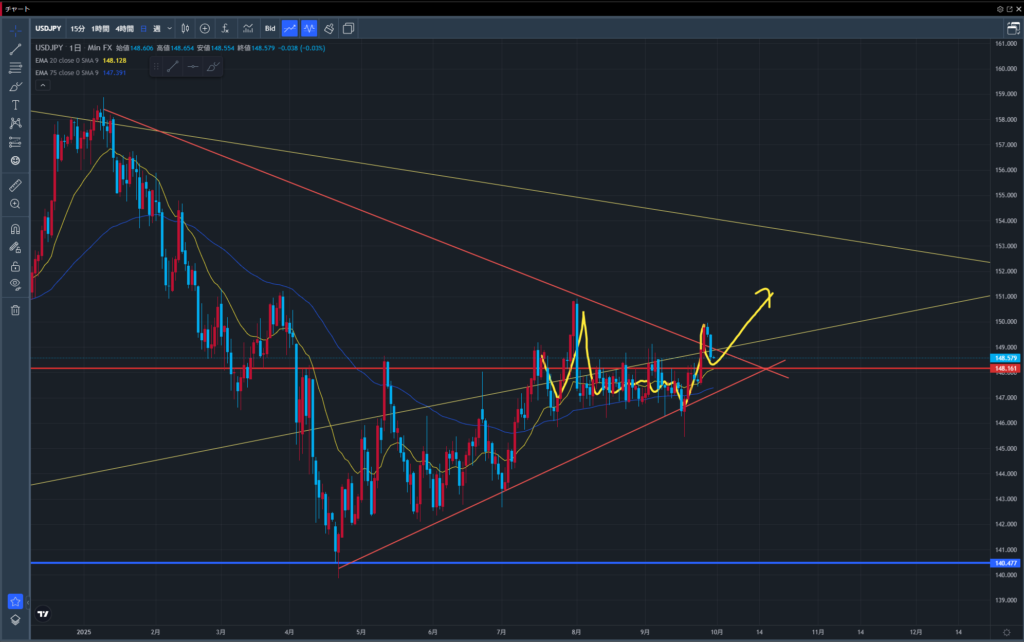Select the trend line drawing tool
The image size is (1024, 642).
pyautogui.click(x=15, y=49)
